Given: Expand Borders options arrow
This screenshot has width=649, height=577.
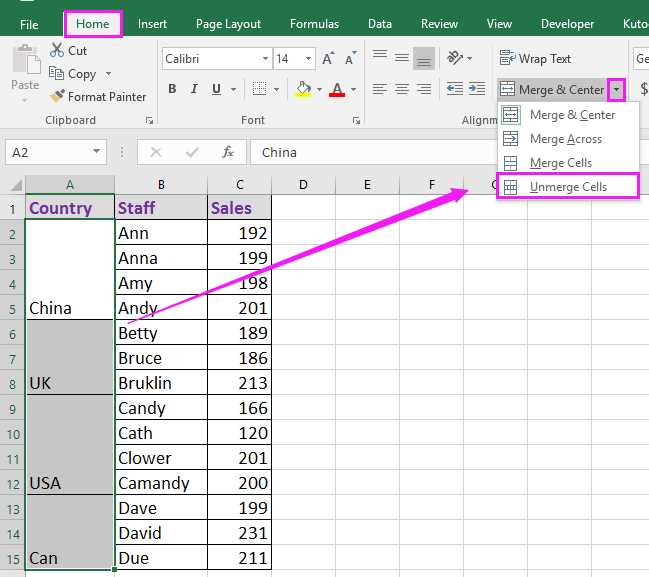Looking at the screenshot, I should click(276, 89).
